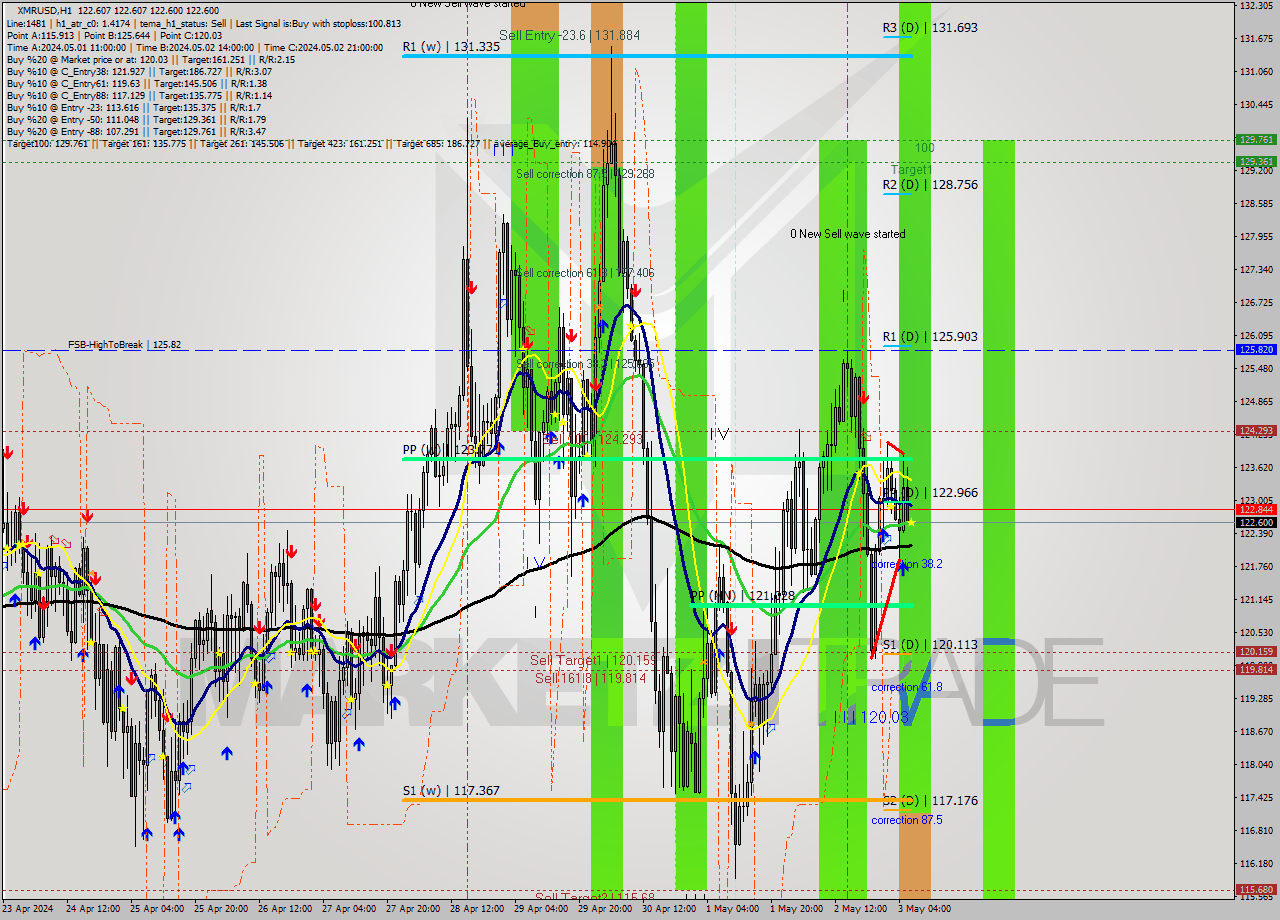This screenshot has height=920, width=1280.
Task: Click the '2 May 12:00' time axis label
Action: [860, 909]
